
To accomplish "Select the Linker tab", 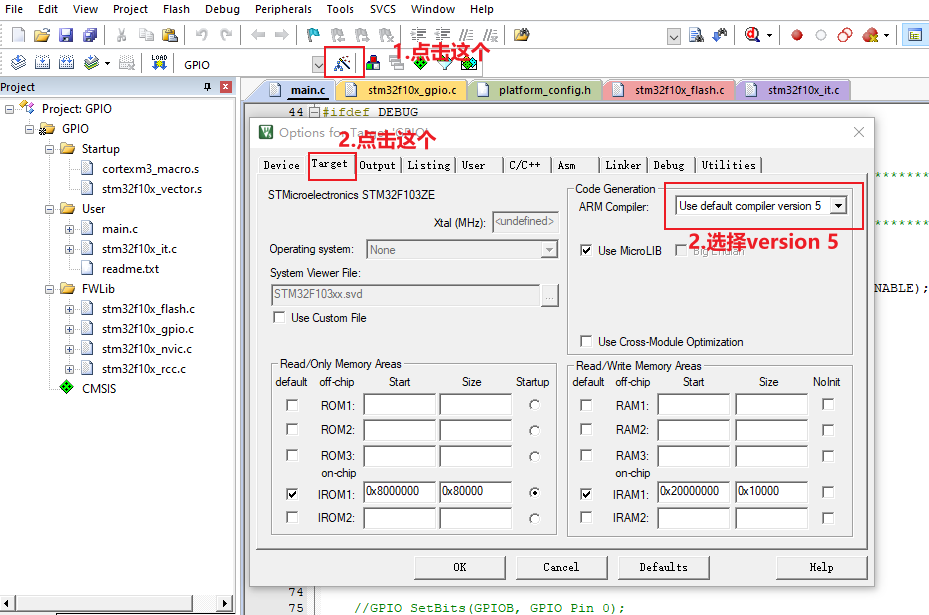I will [623, 165].
